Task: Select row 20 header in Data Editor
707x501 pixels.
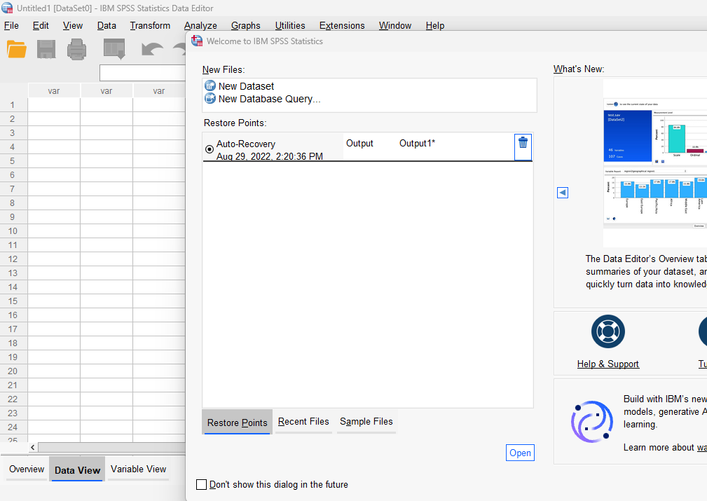Action: [13, 371]
